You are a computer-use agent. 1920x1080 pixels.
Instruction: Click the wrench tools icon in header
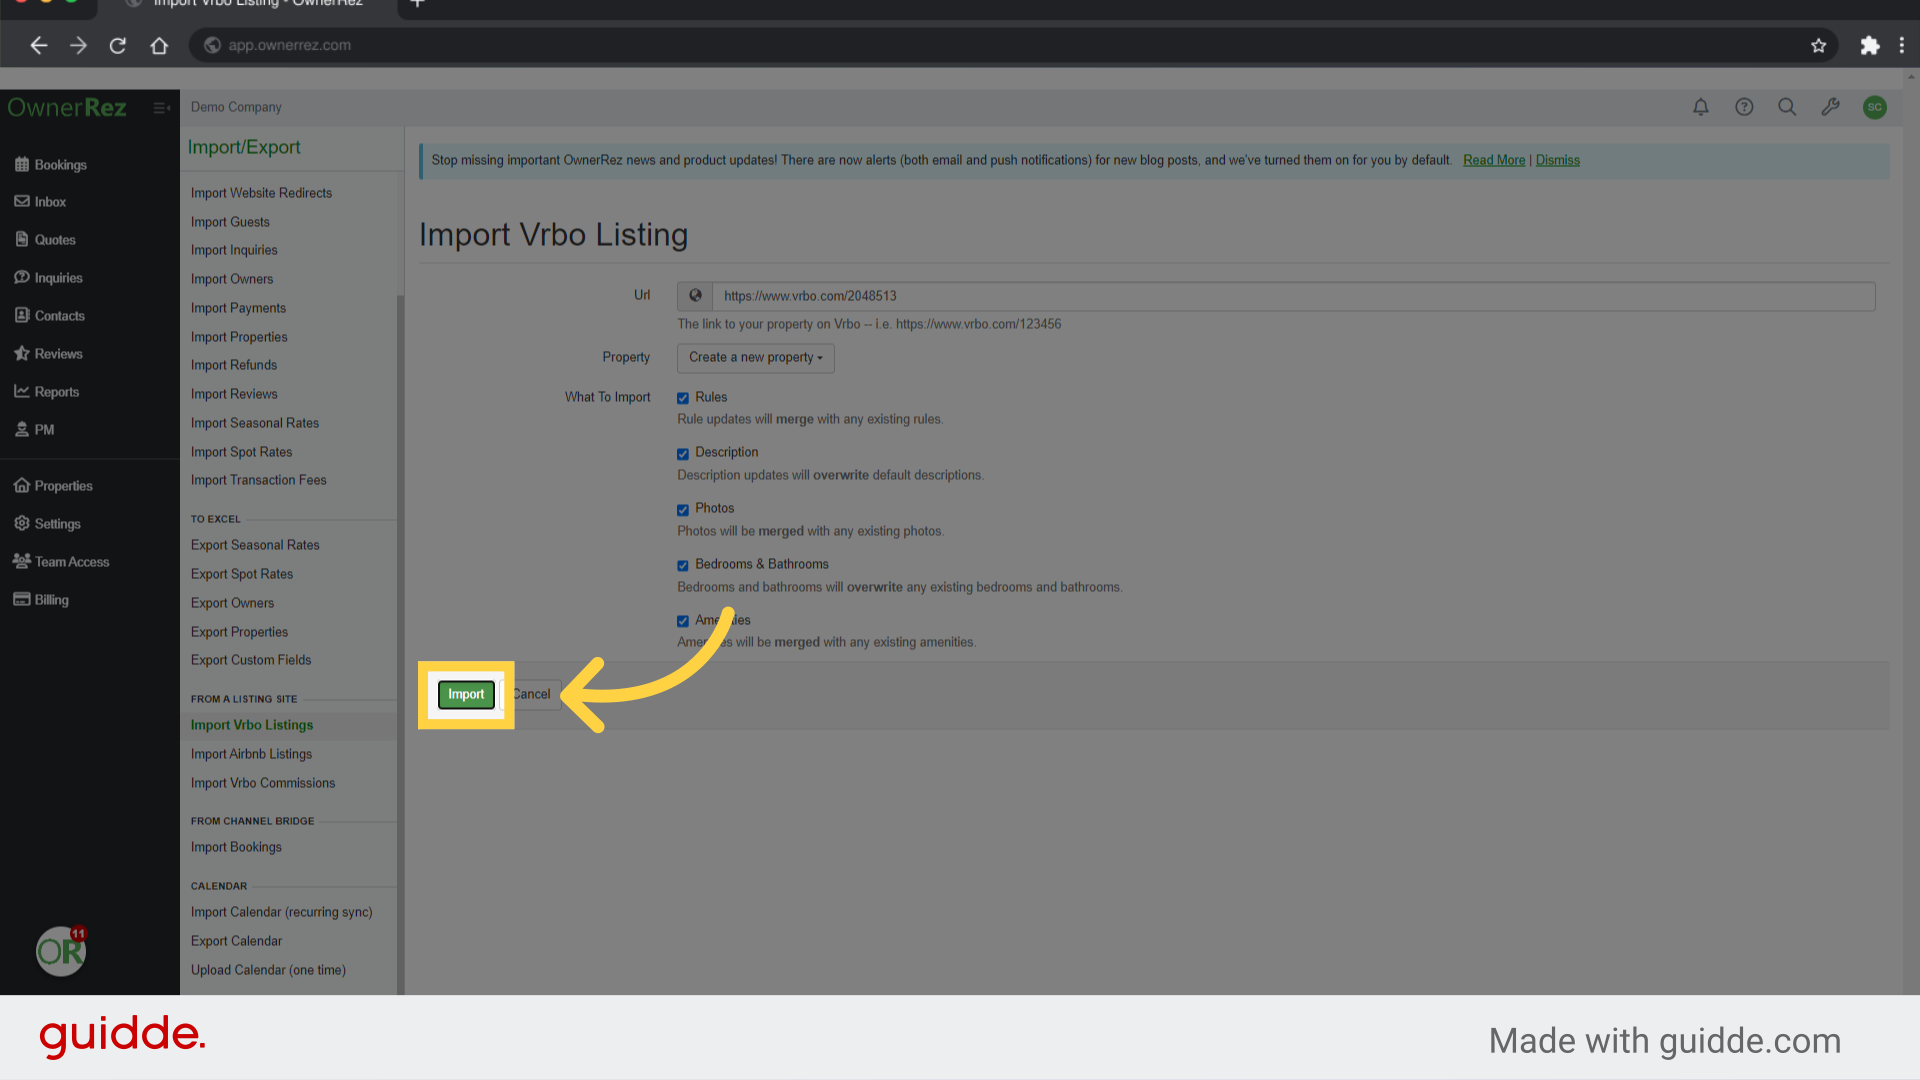(1831, 107)
